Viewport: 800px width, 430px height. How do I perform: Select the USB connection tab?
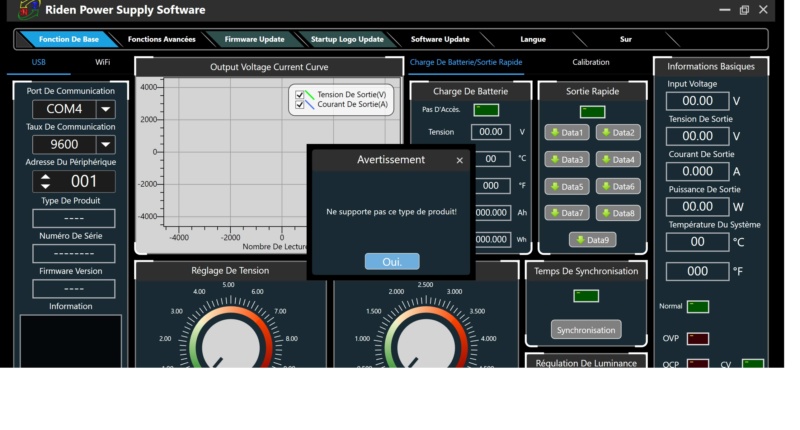click(39, 62)
